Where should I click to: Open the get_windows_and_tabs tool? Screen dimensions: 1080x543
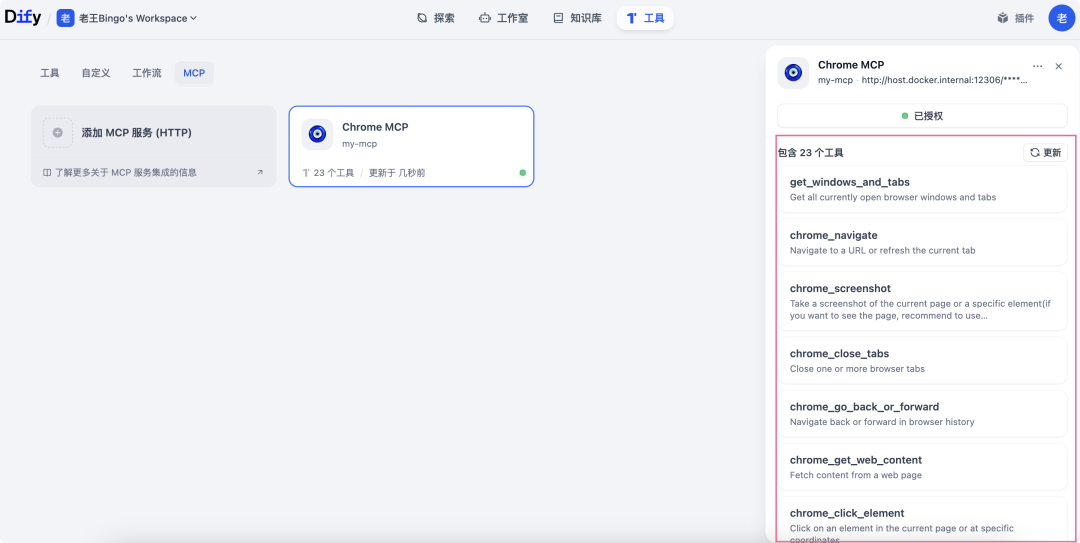tap(922, 189)
